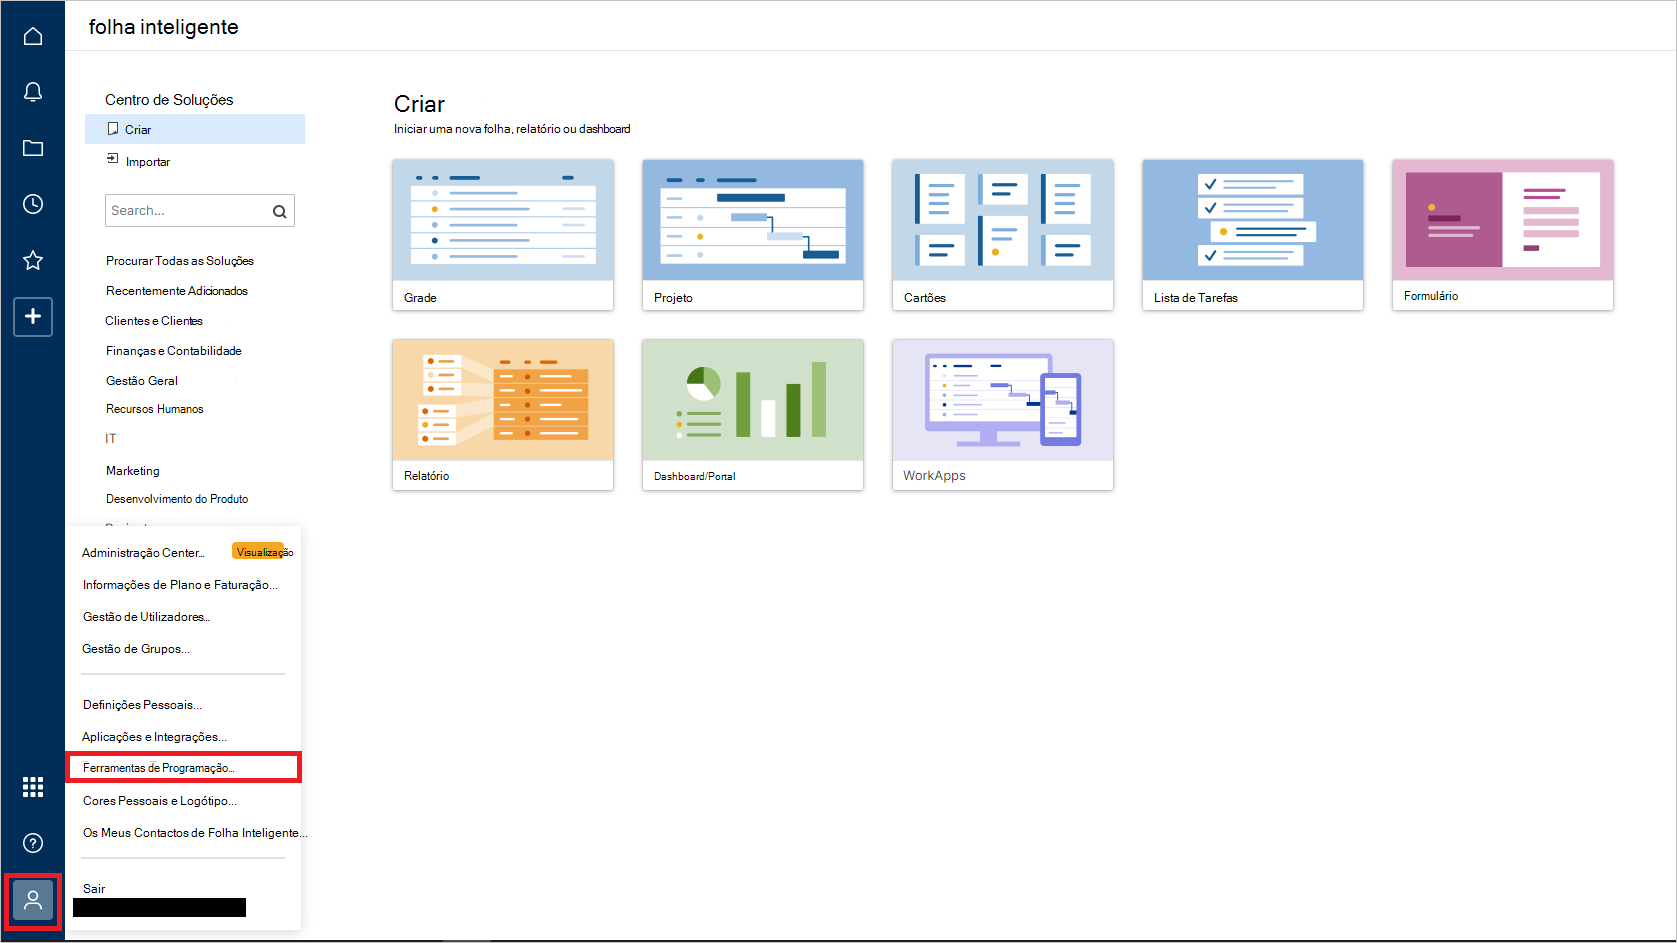The width and height of the screenshot is (1677, 943).
Task: Click the Search input field
Action: coord(185,210)
